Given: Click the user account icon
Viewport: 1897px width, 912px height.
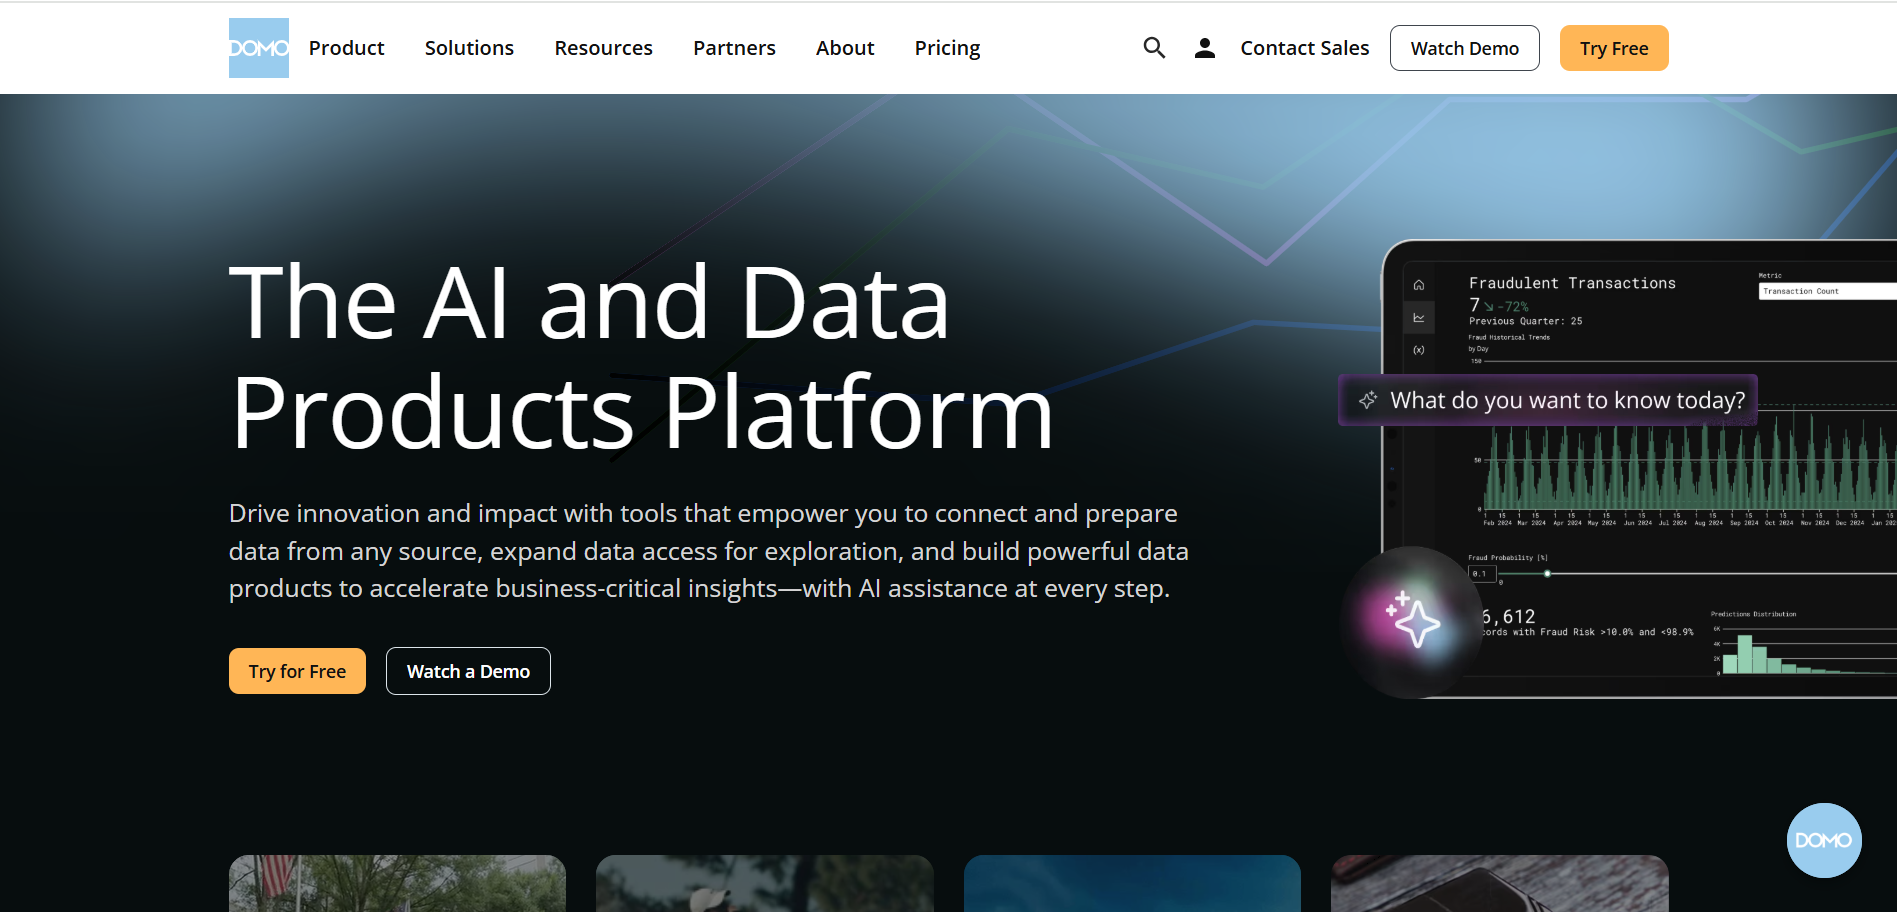Looking at the screenshot, I should click(1205, 48).
